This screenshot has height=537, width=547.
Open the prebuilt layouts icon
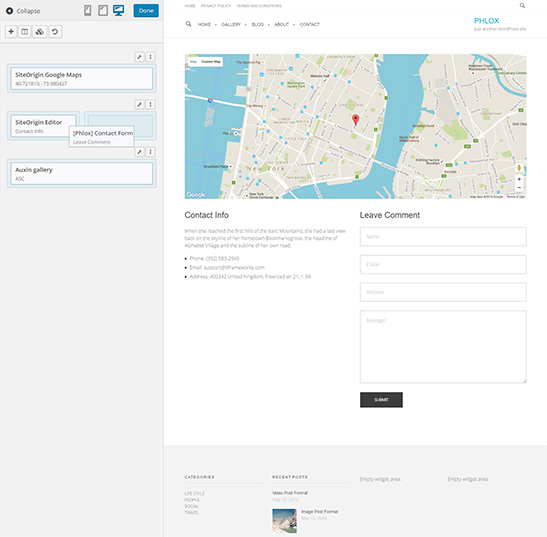pyautogui.click(x=40, y=32)
